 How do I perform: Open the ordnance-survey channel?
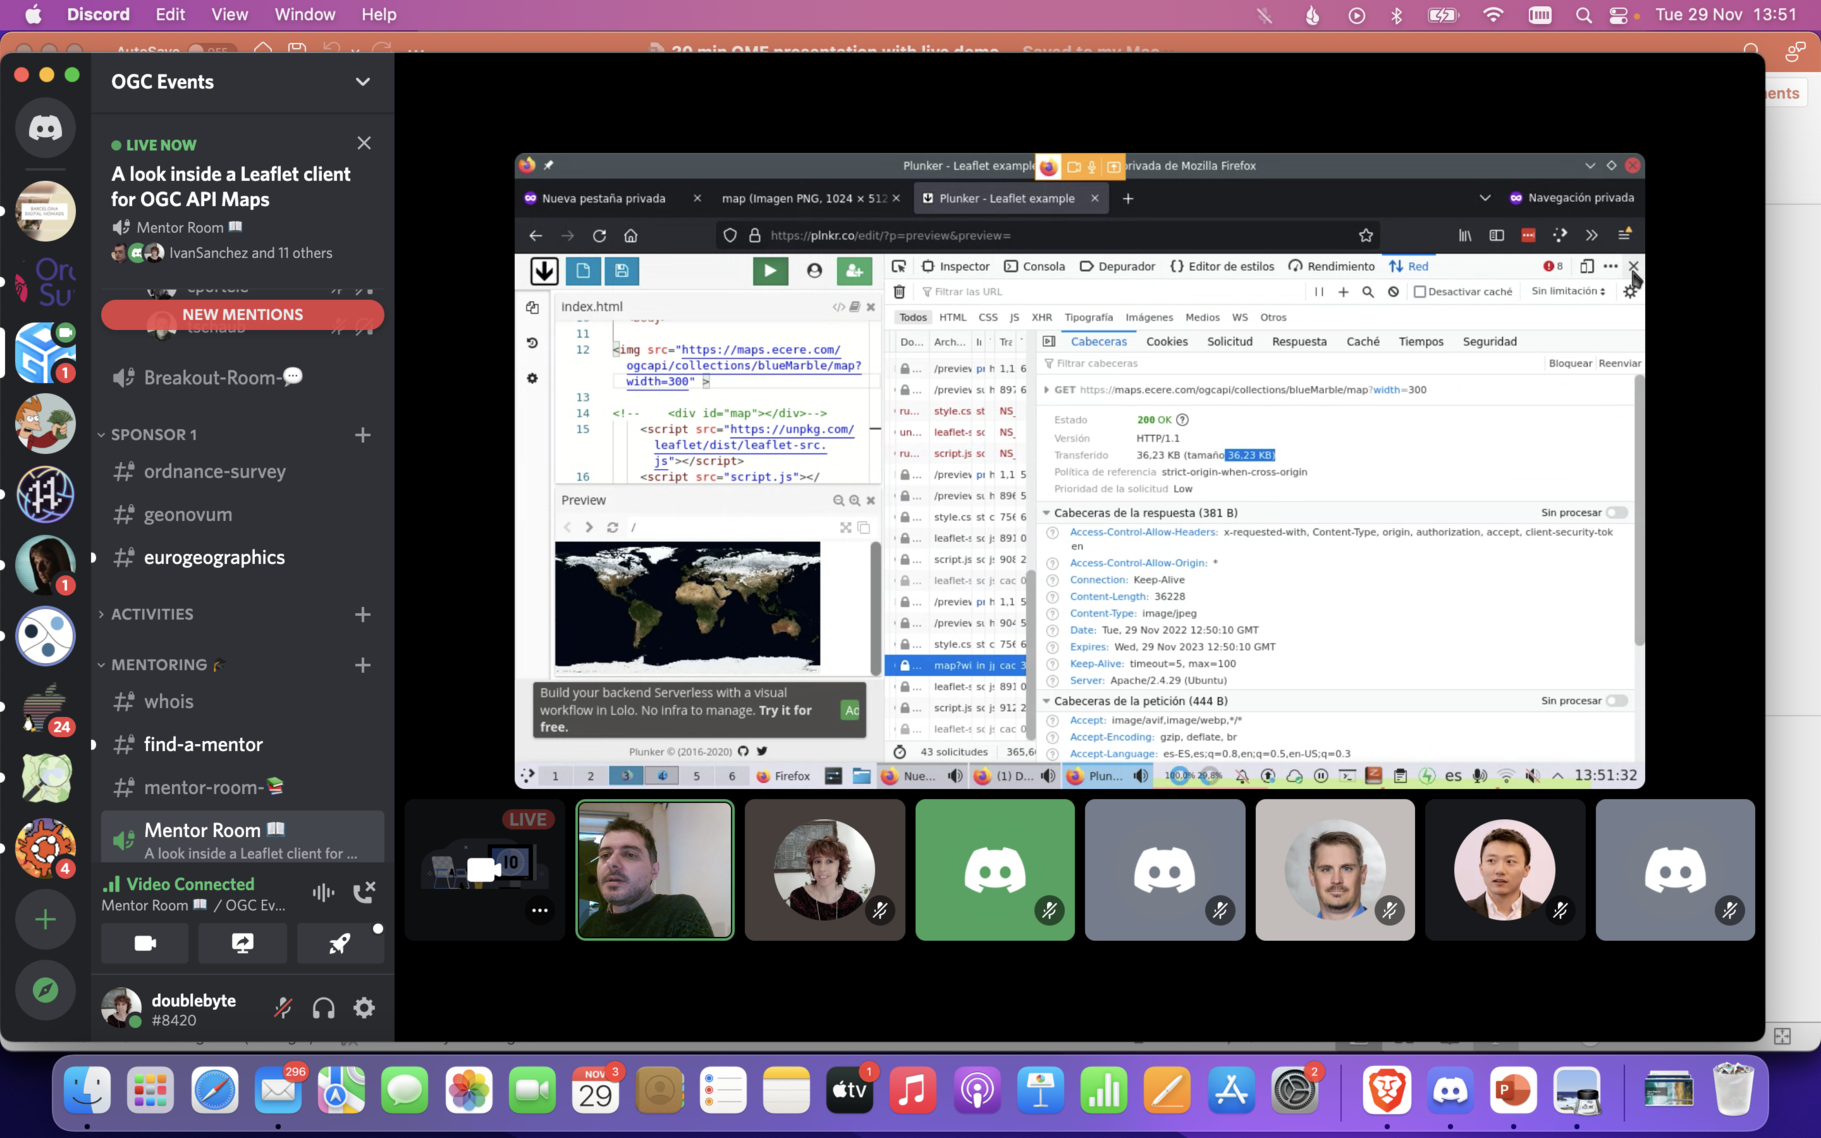coord(242,472)
